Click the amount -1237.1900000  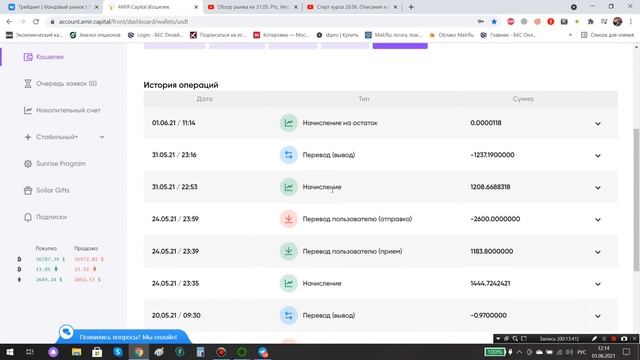click(x=492, y=155)
